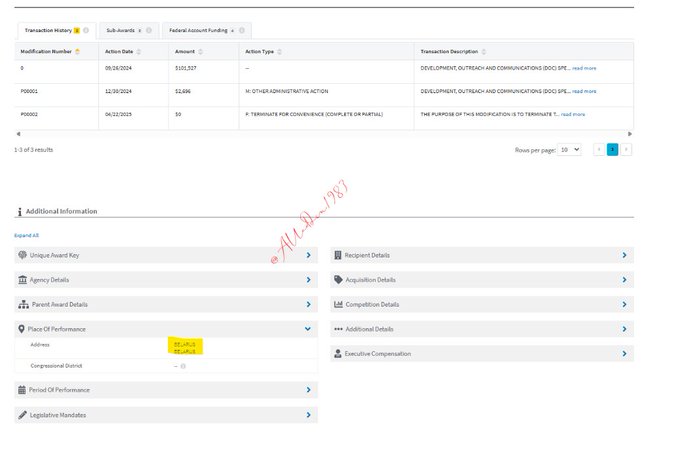Collapse the Place Of Performance section
This screenshot has width=680, height=454.
click(x=308, y=329)
